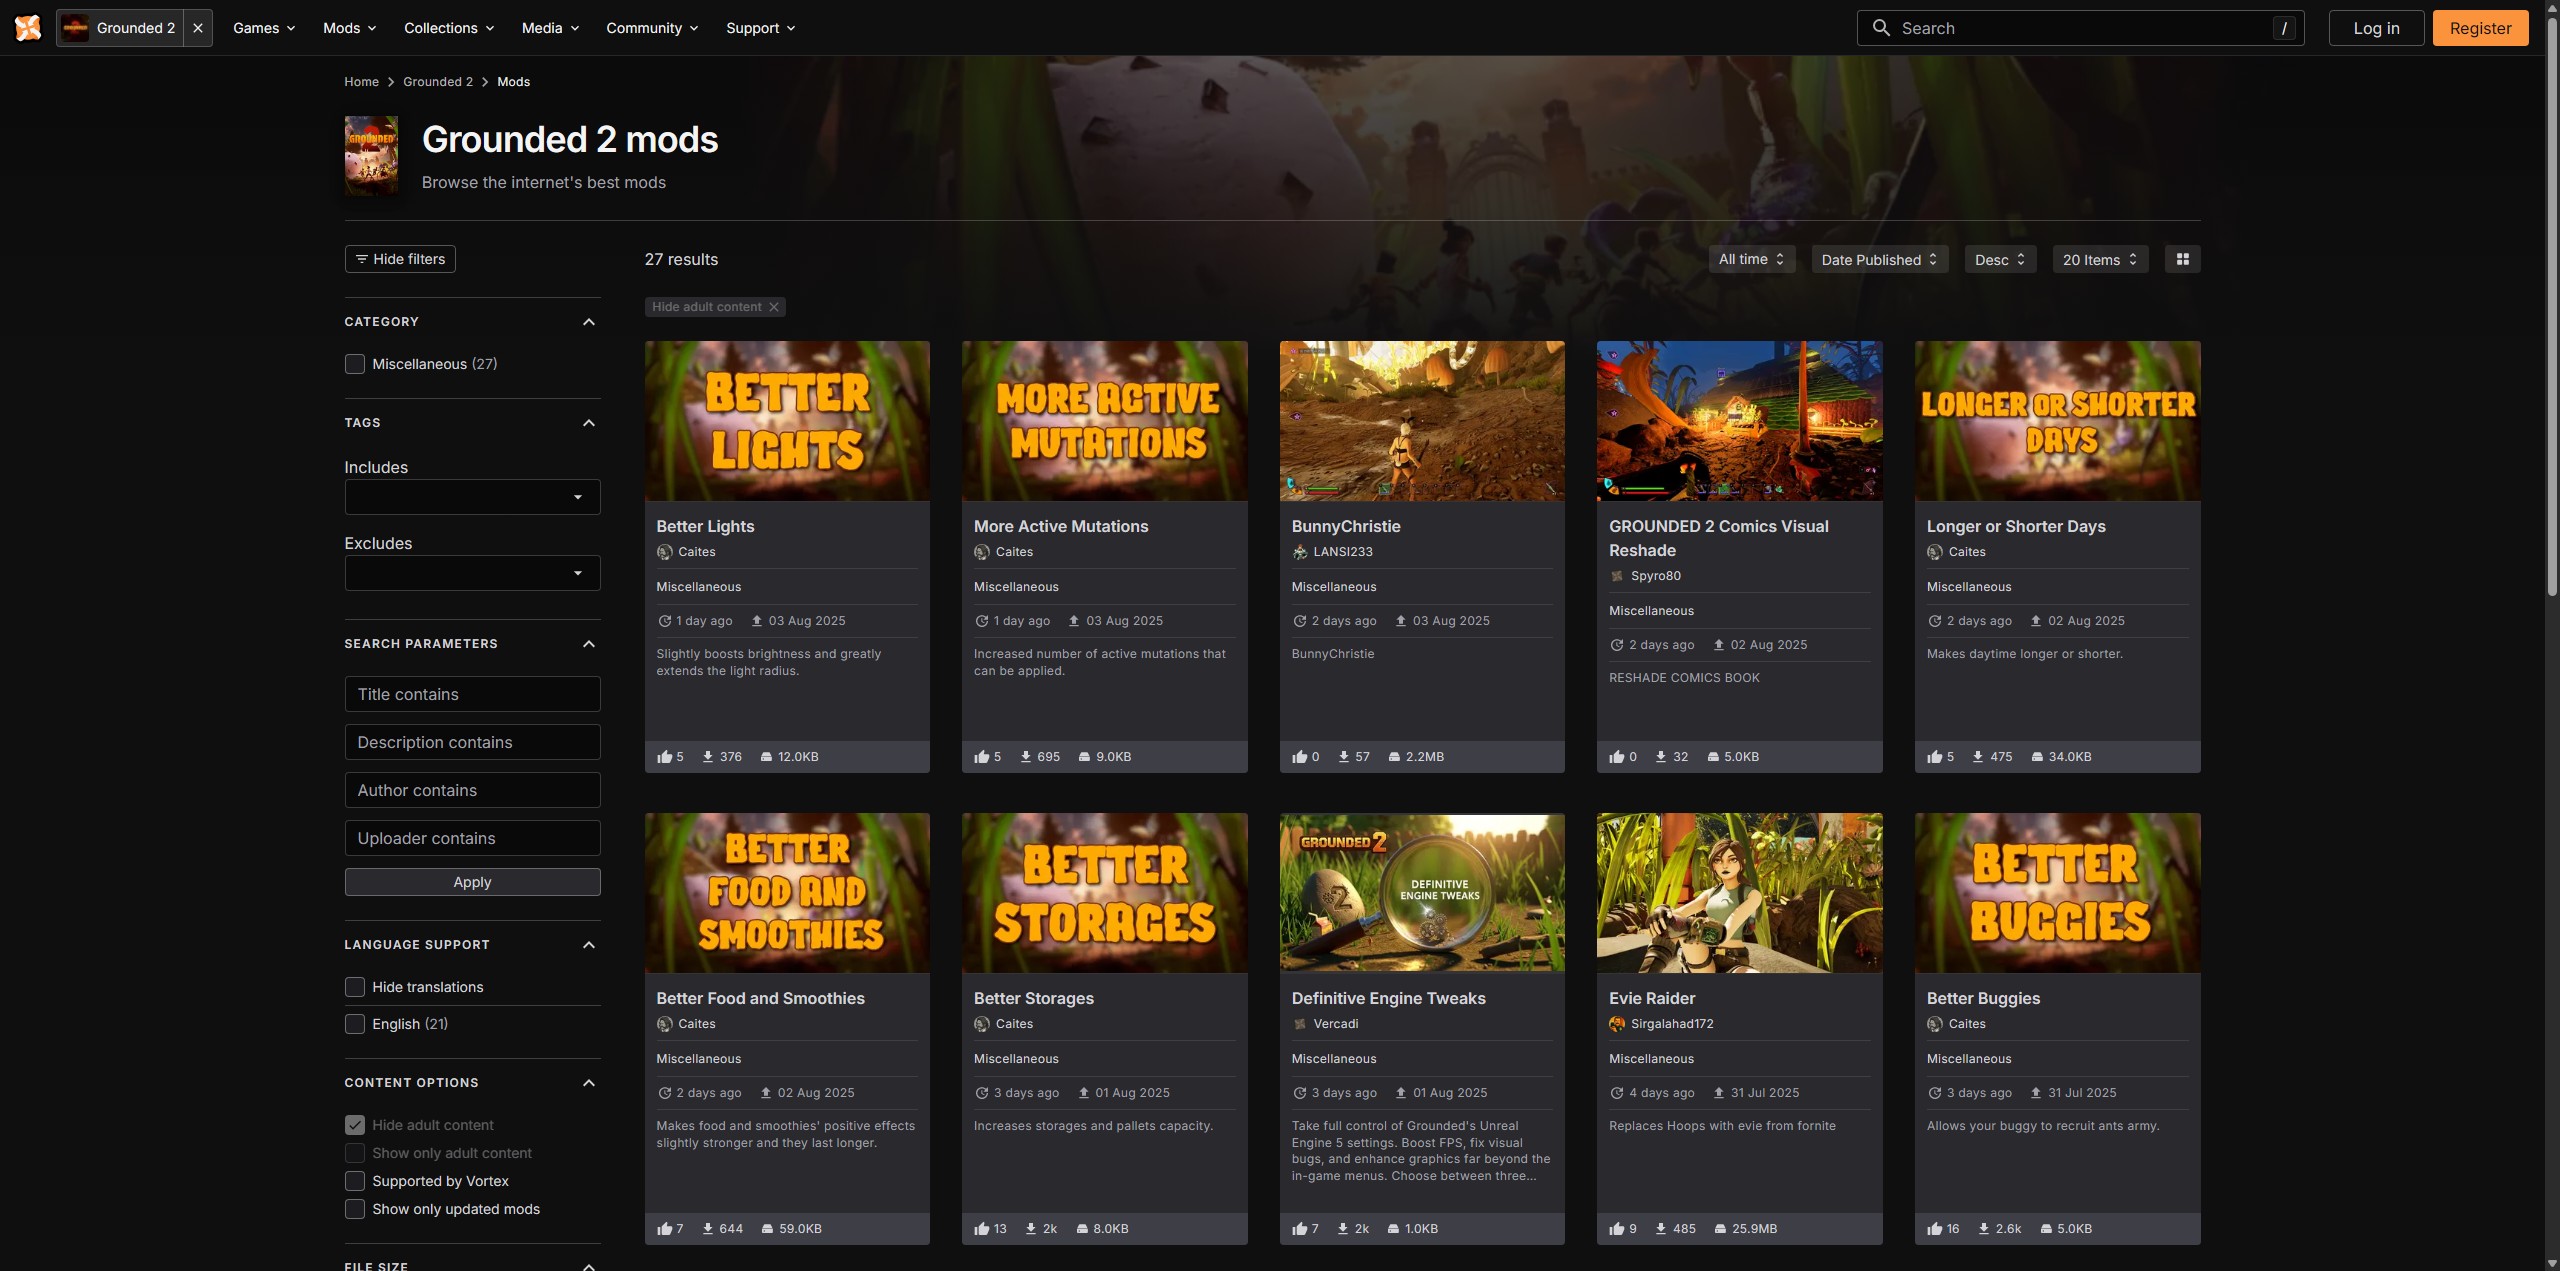Image resolution: width=2560 pixels, height=1271 pixels.
Task: Toggle Supported by Vortex option
Action: (355, 1181)
